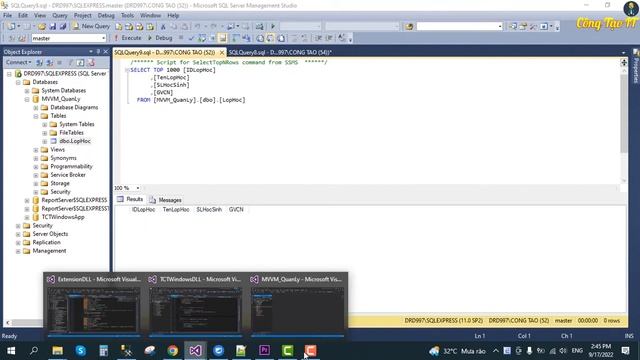Expand the Programmability folder node

pyautogui.click(x=36, y=167)
